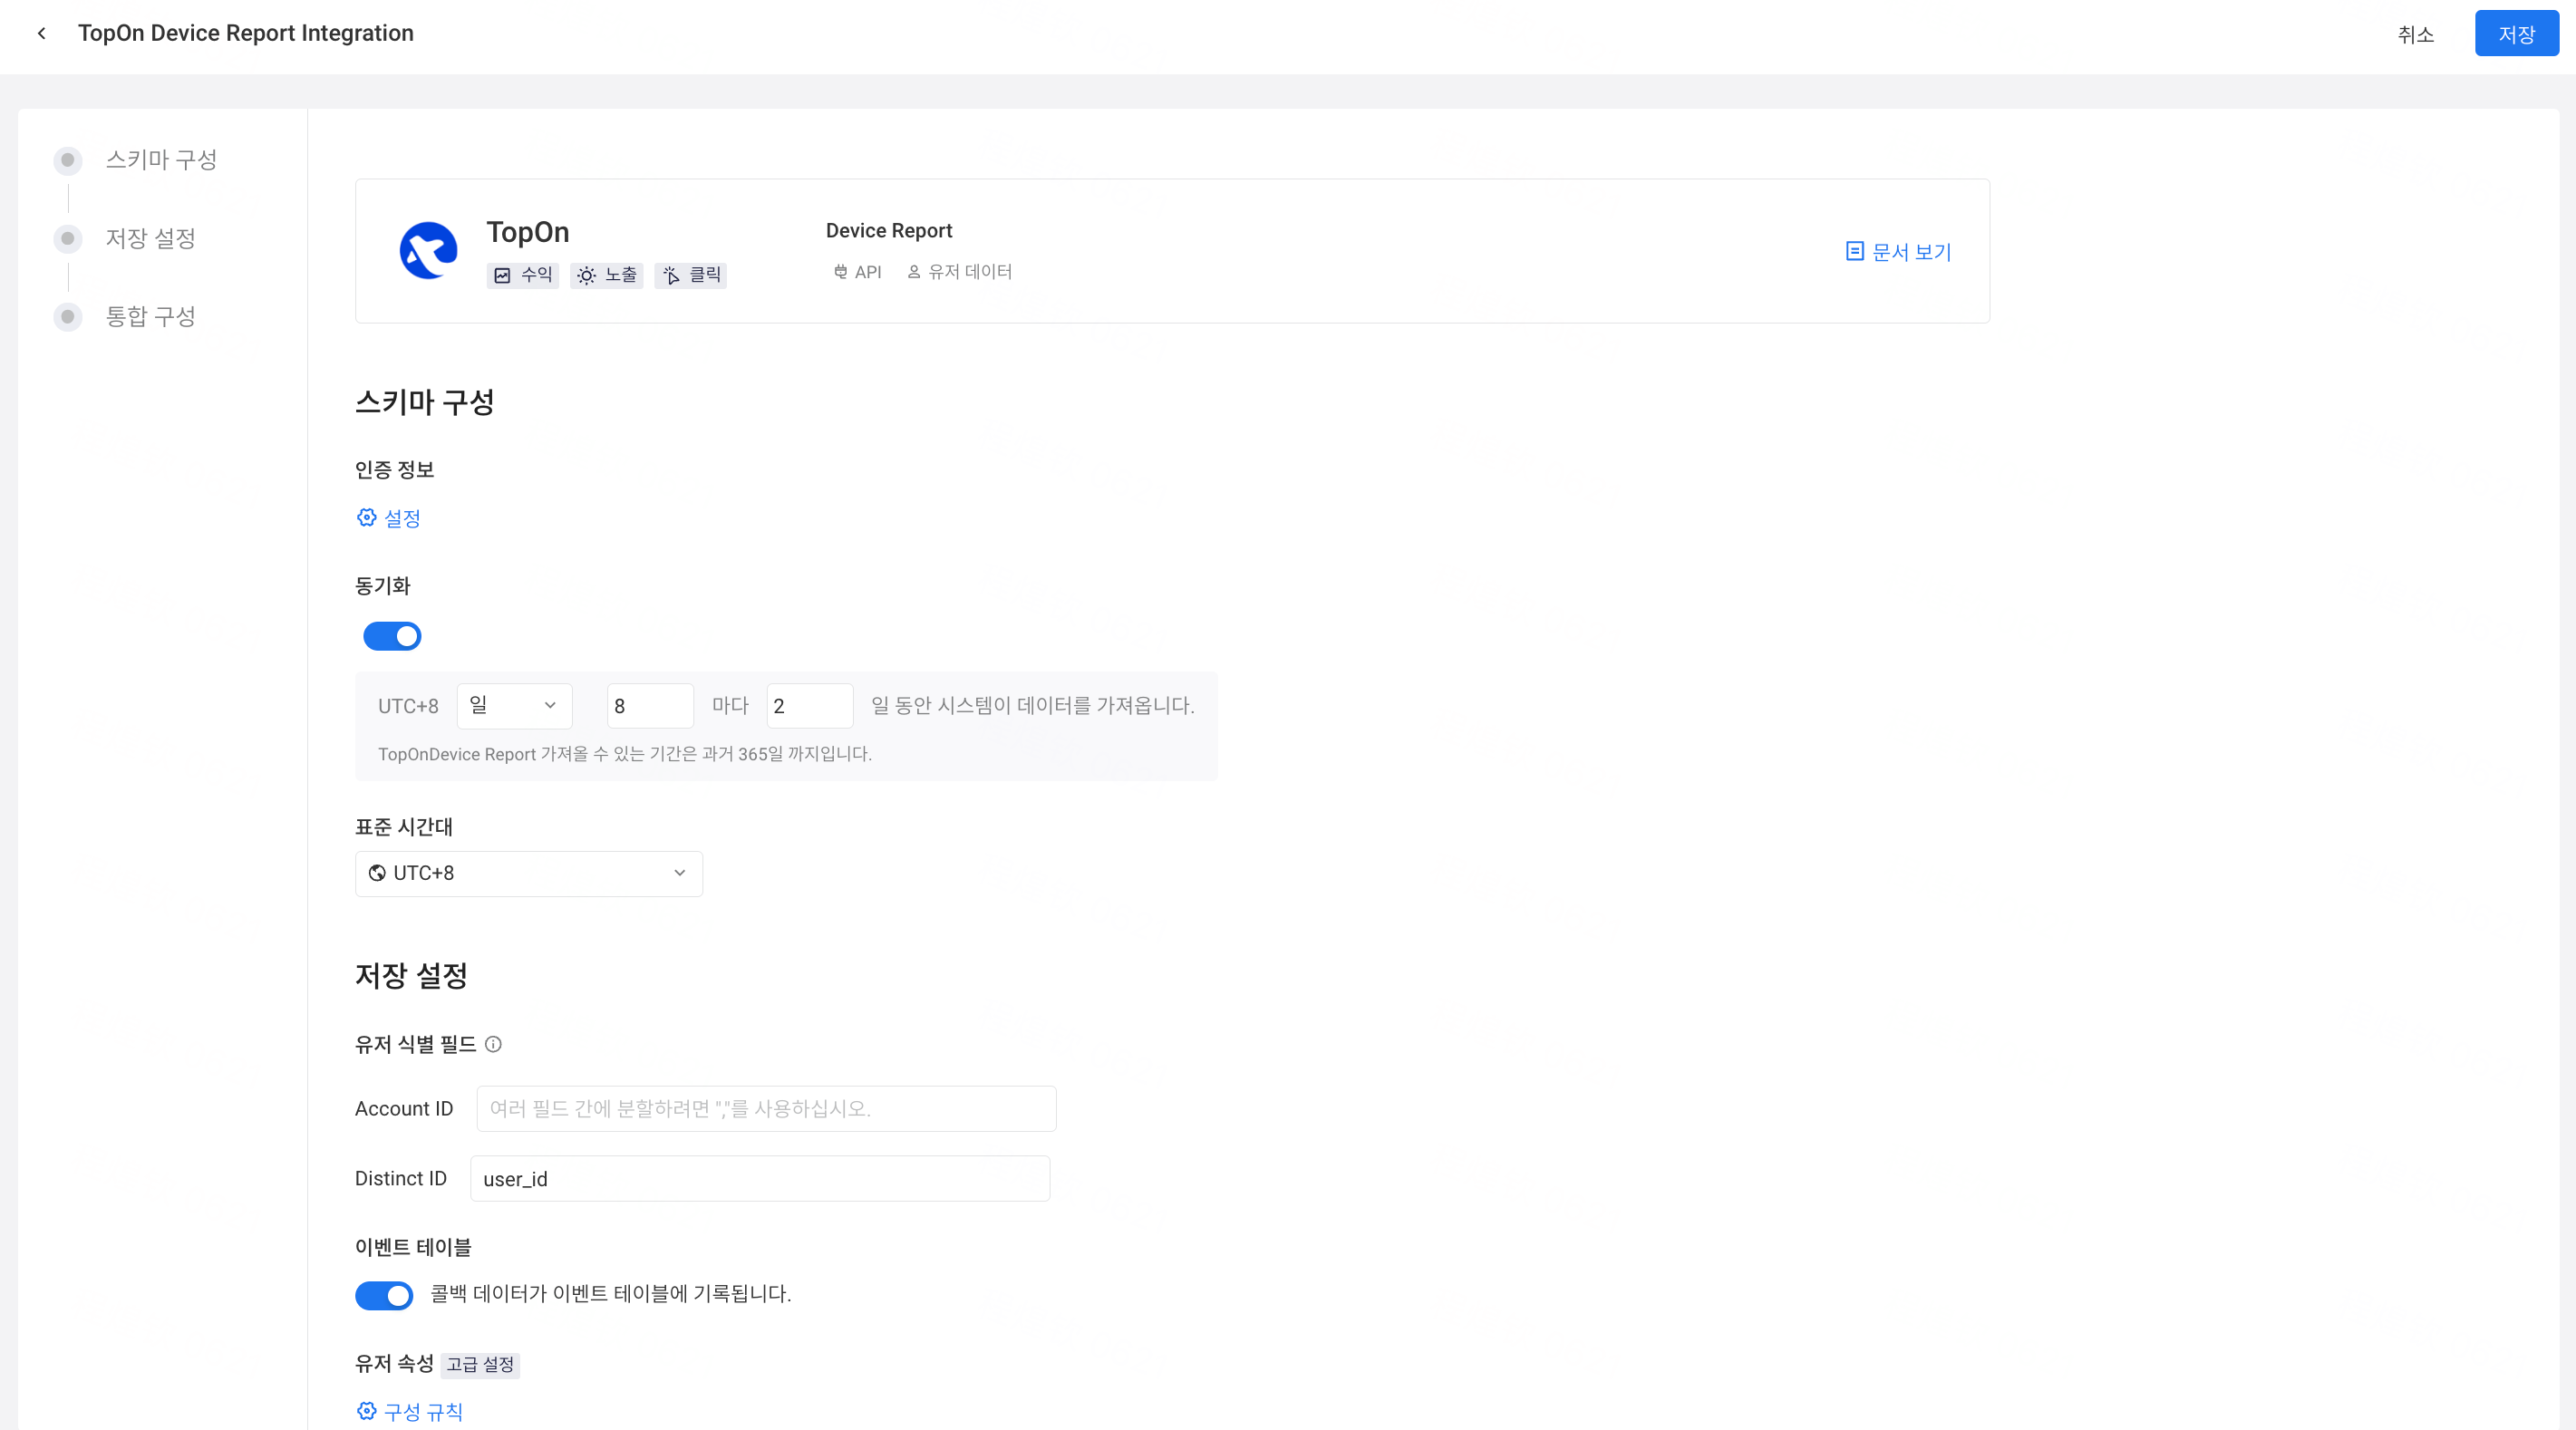Click the API plug icon
The image size is (2576, 1430).
click(840, 271)
